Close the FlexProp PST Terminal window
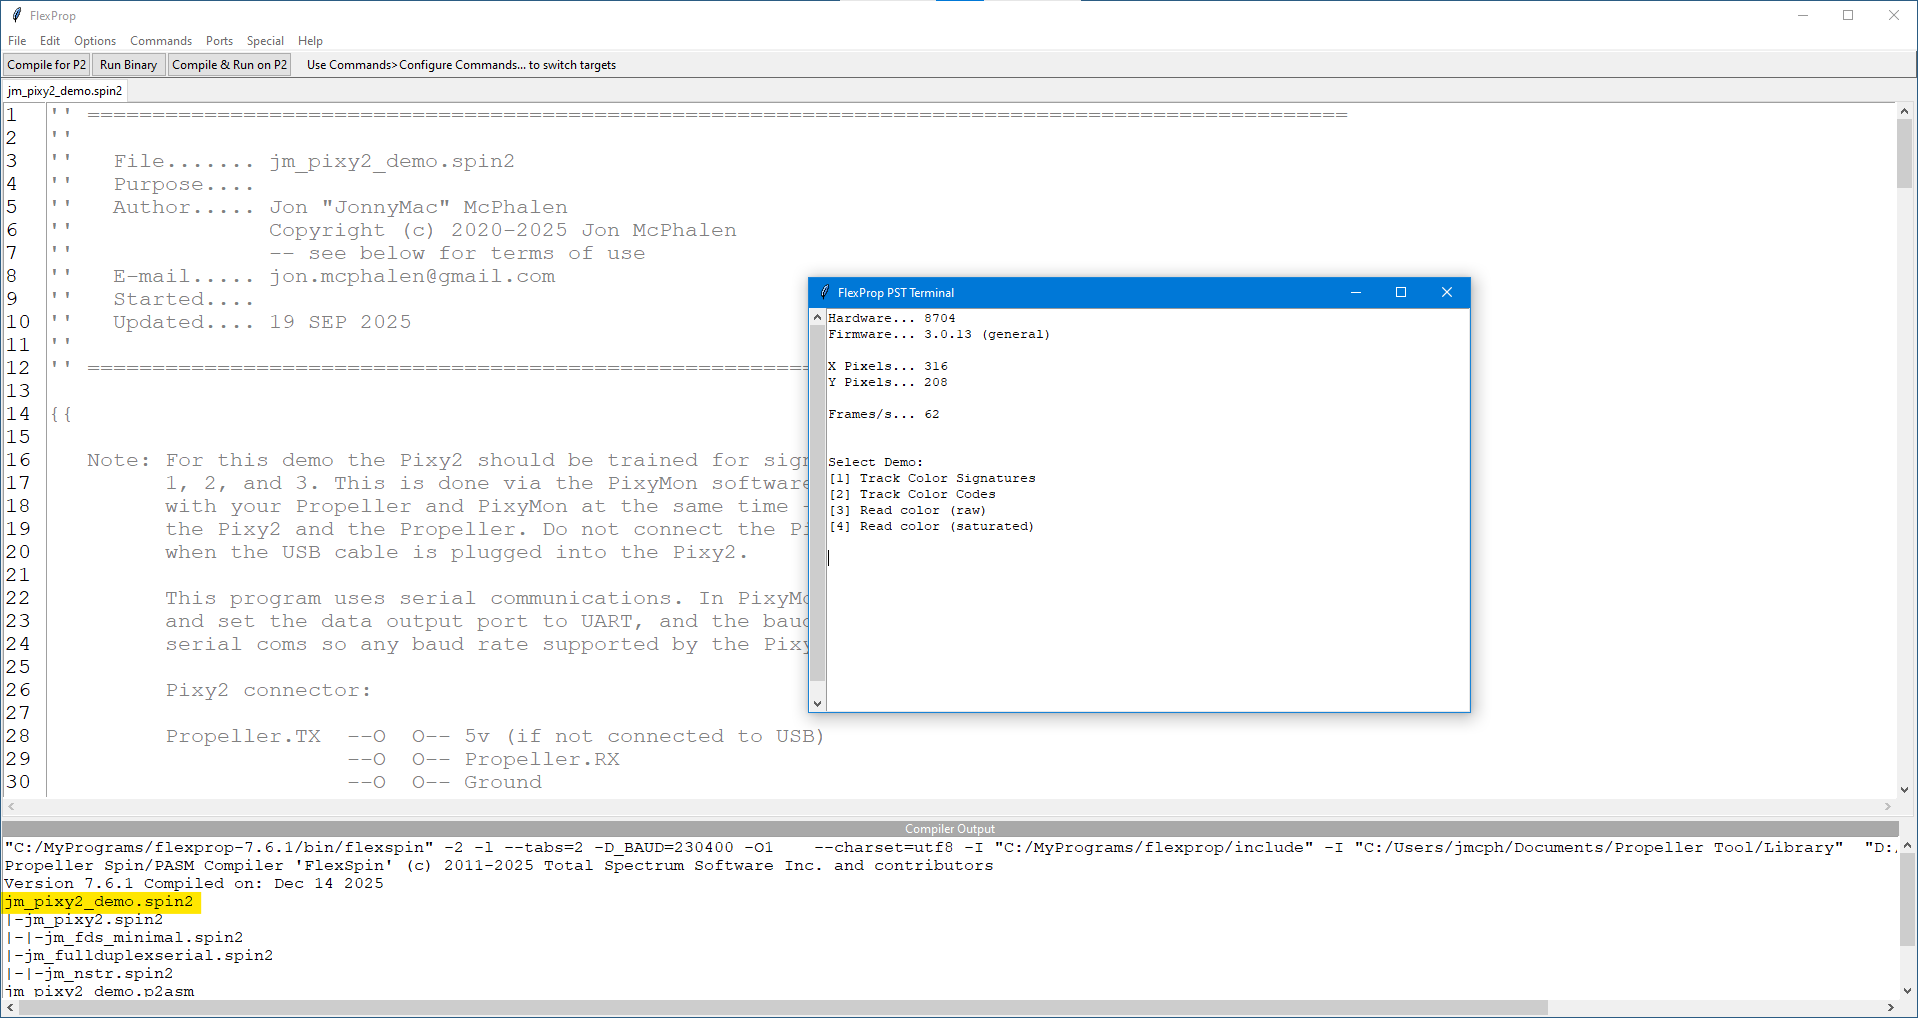 (x=1446, y=292)
